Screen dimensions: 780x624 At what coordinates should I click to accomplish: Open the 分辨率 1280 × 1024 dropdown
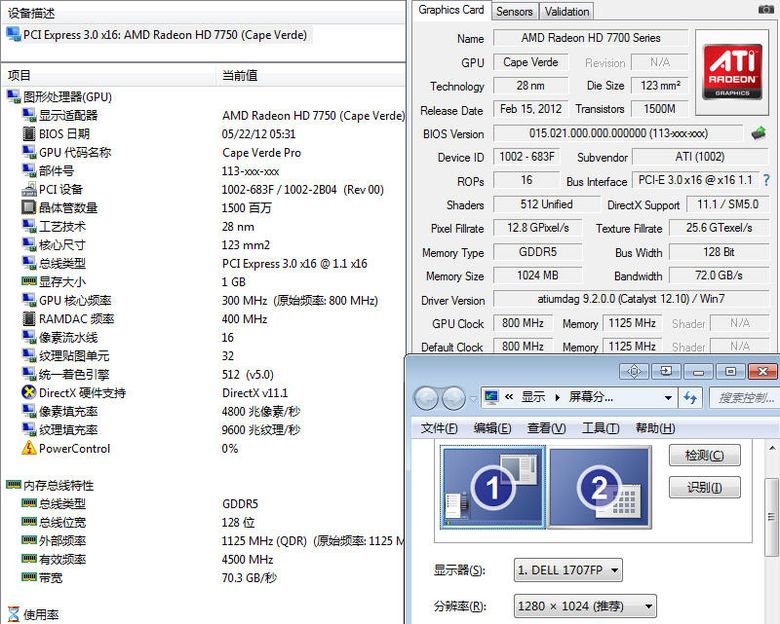click(585, 606)
